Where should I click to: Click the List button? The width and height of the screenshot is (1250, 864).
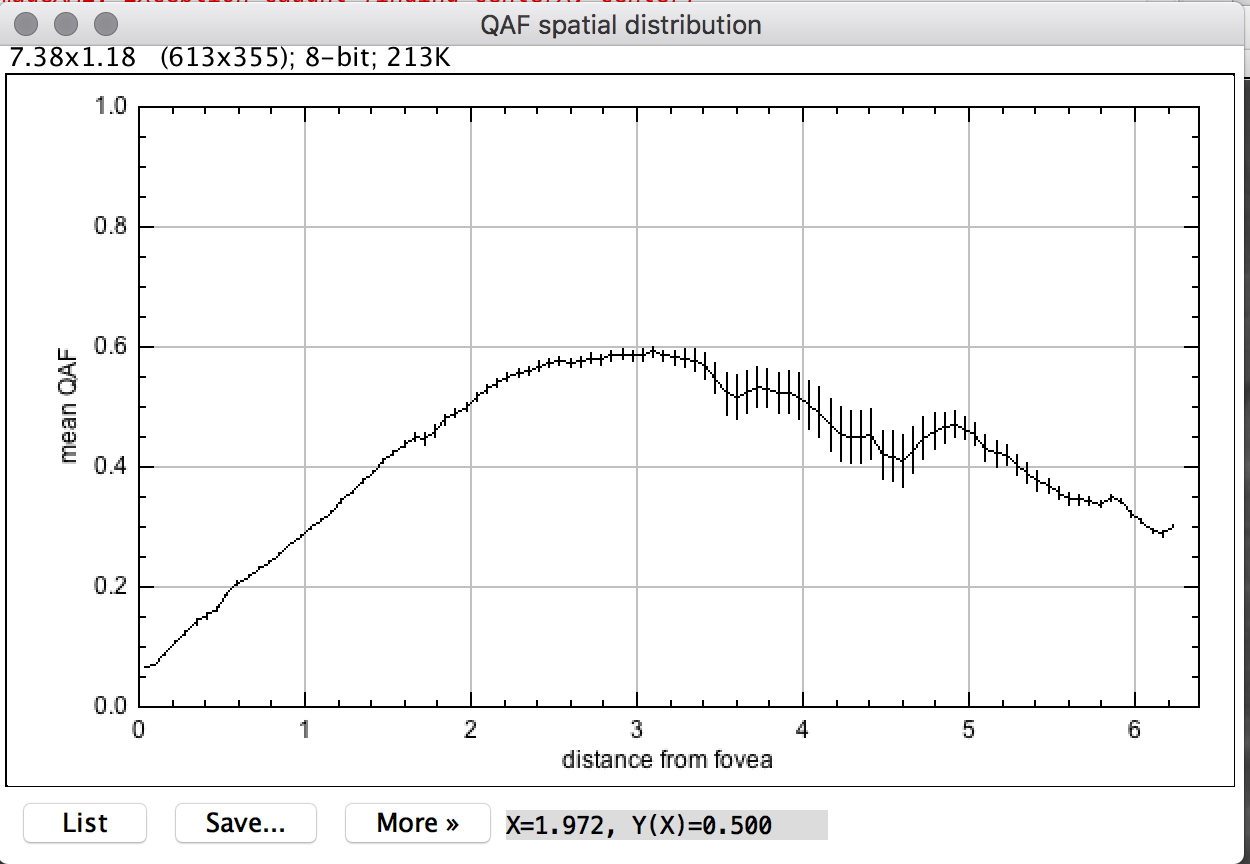(x=85, y=823)
